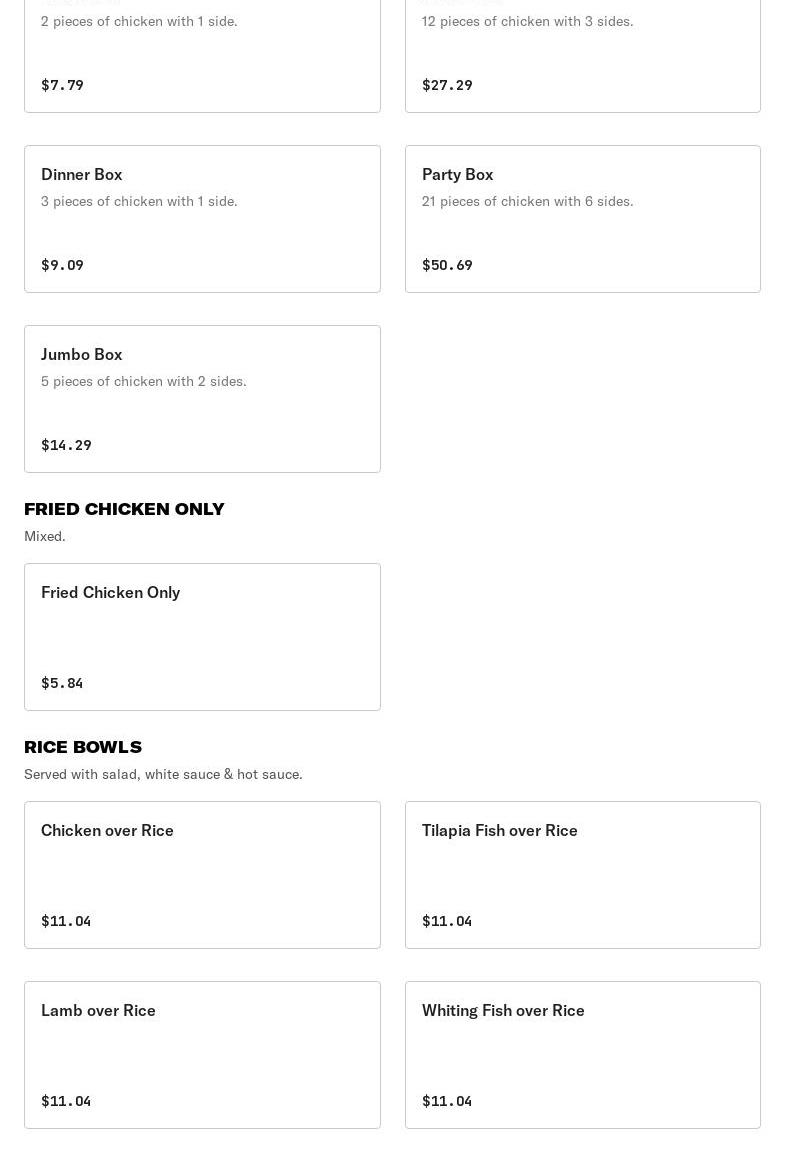Viewport: 785px width, 1154px height.
Task: Click the Fried Chicken Only section heading
Action: 124,509
